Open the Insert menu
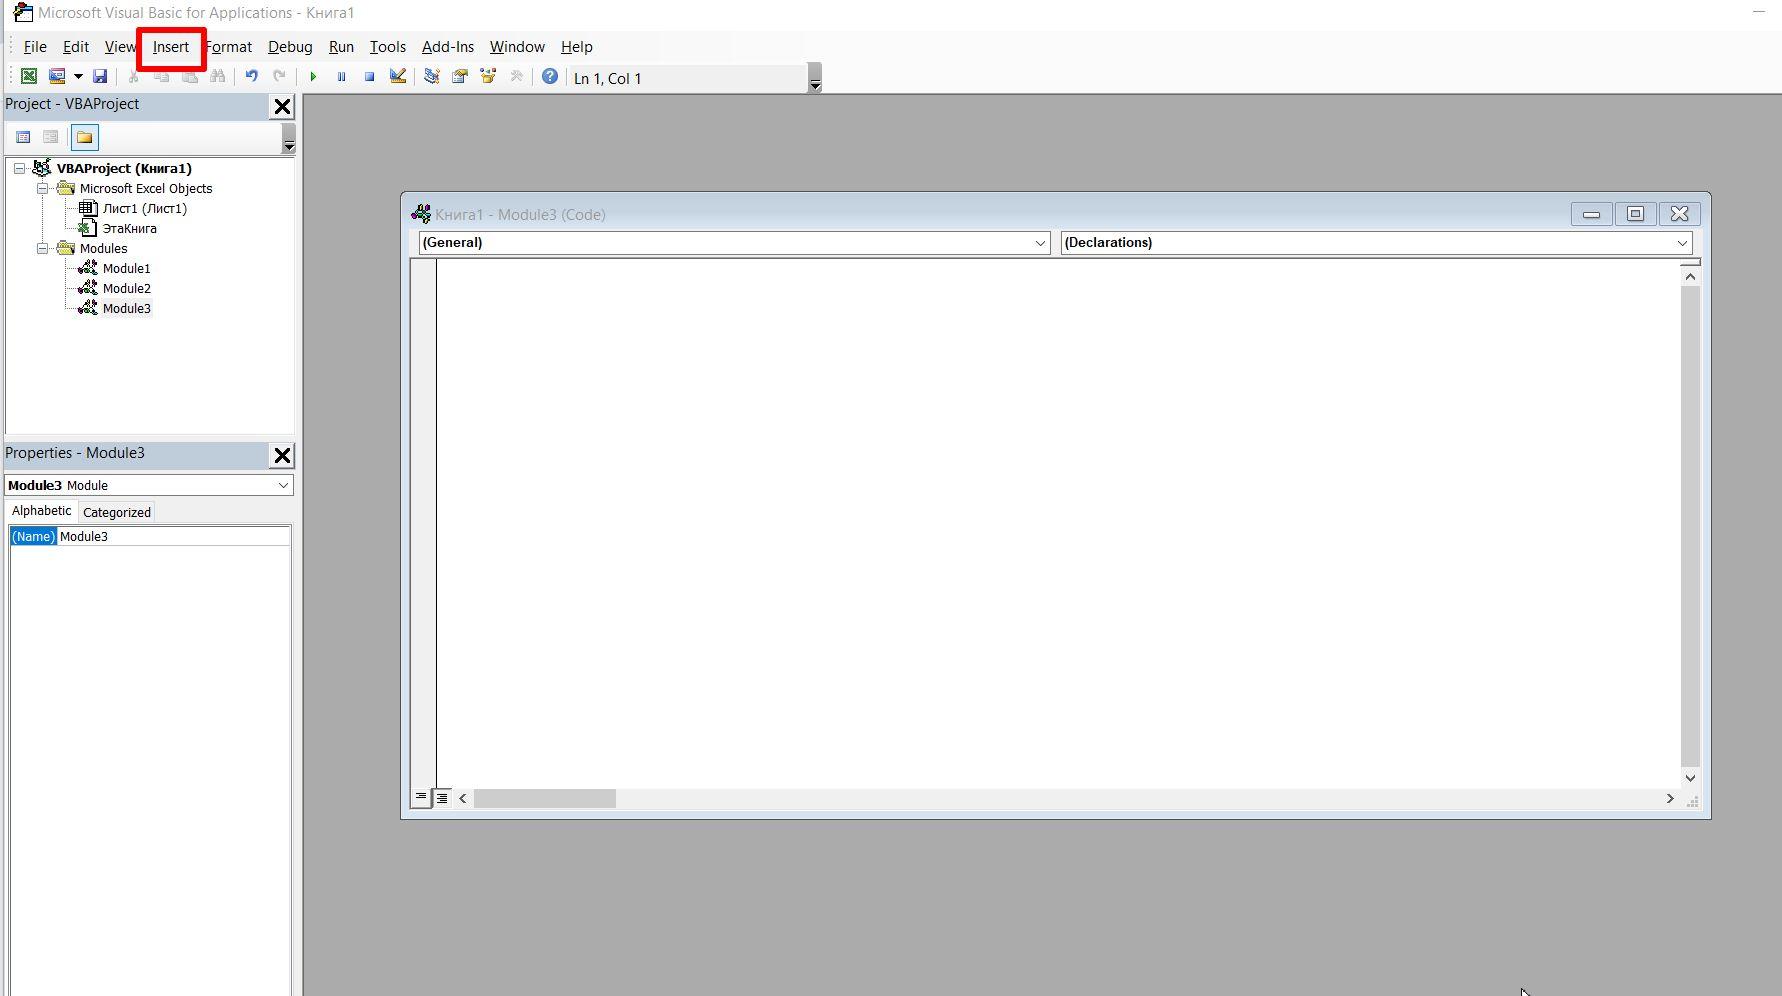Screen dimensions: 1782x996 (x=171, y=47)
